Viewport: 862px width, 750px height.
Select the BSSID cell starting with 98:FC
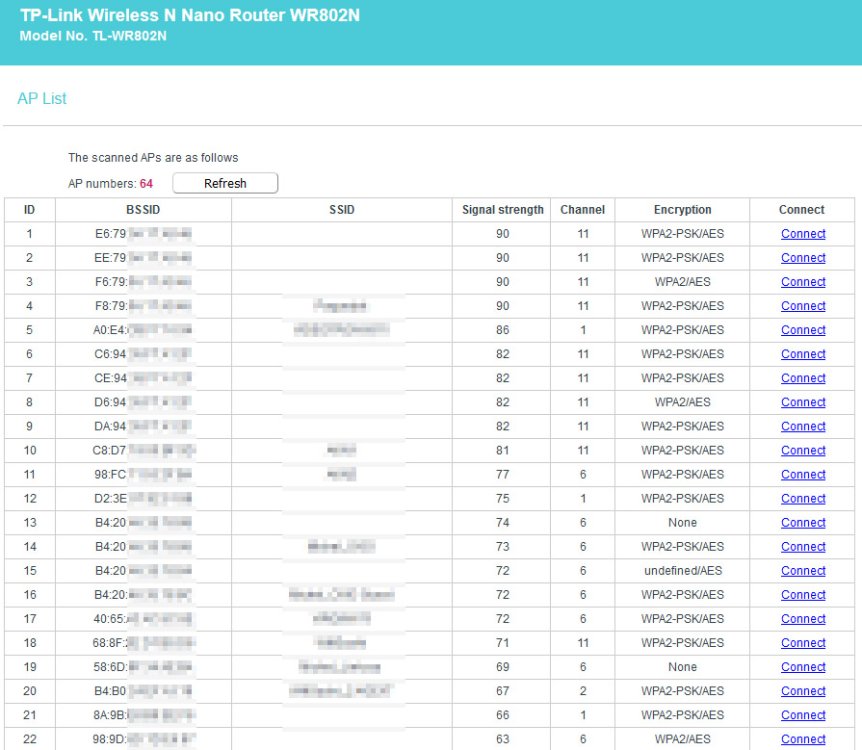tap(143, 475)
